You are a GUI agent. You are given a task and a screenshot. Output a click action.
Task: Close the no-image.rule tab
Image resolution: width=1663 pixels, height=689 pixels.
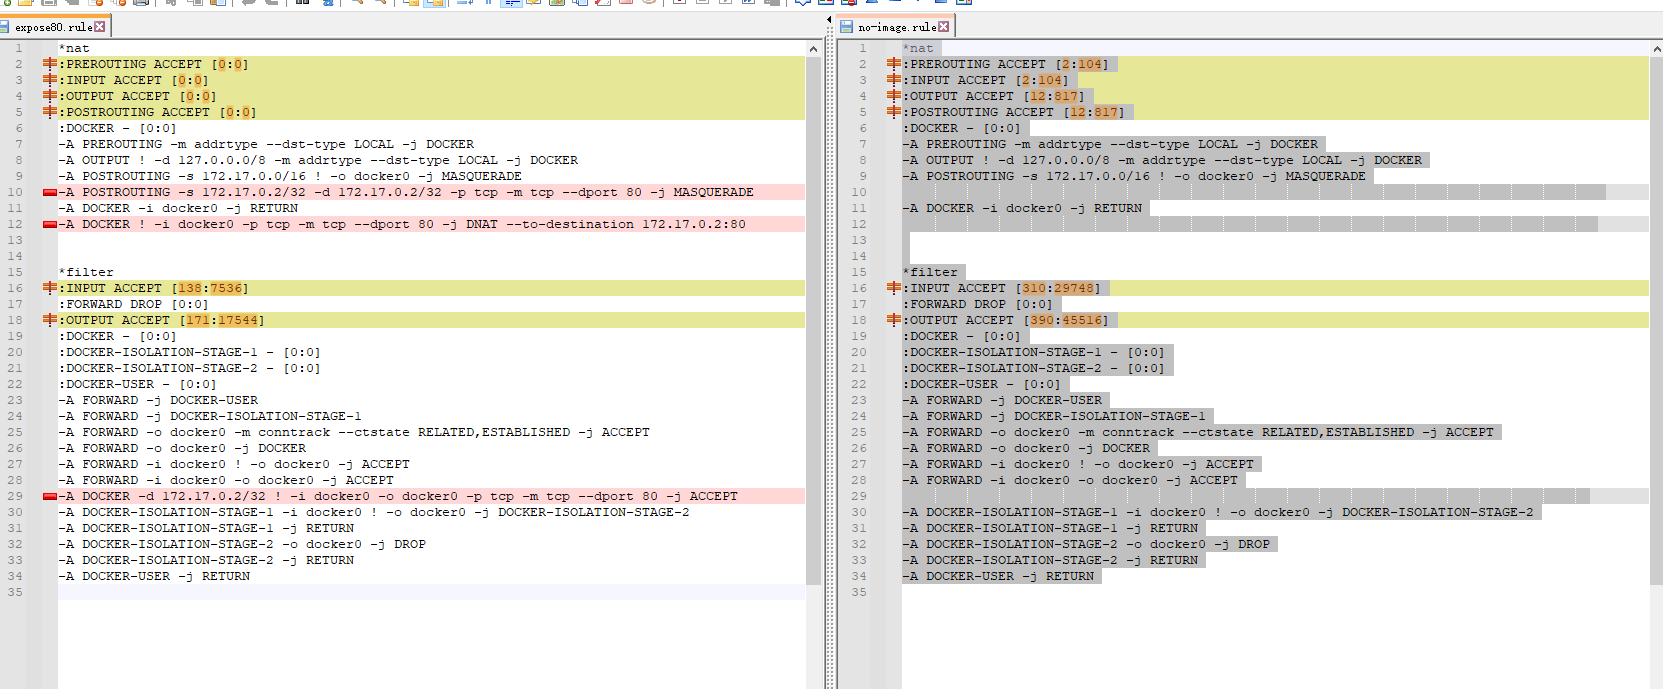[x=943, y=27]
